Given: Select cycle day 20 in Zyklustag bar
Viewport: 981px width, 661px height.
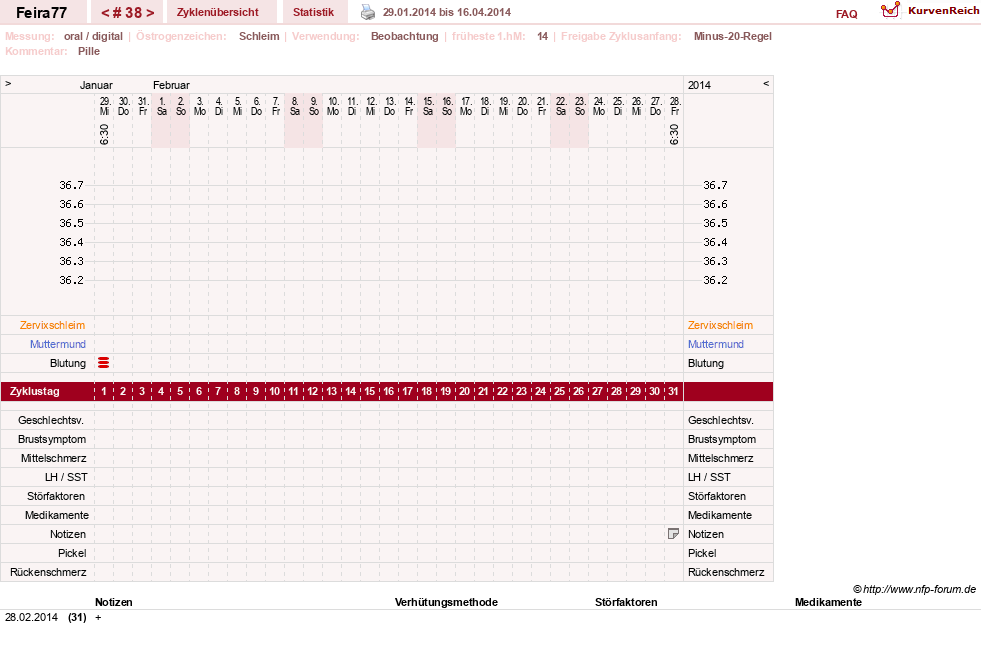Looking at the screenshot, I should 464,391.
